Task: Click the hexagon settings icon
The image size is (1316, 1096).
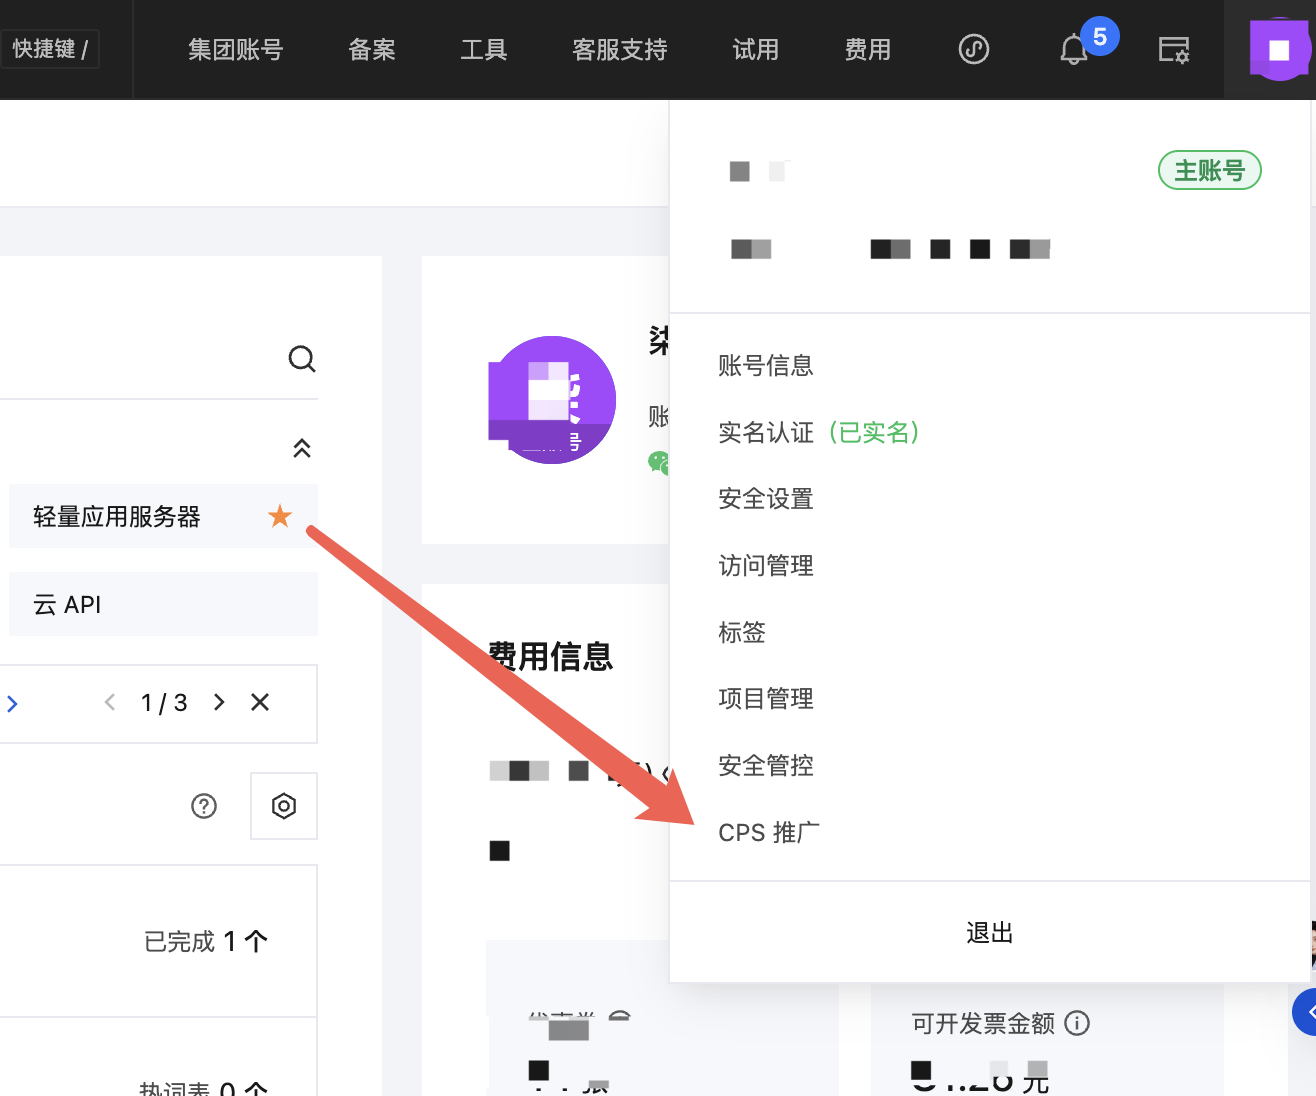Action: click(284, 806)
